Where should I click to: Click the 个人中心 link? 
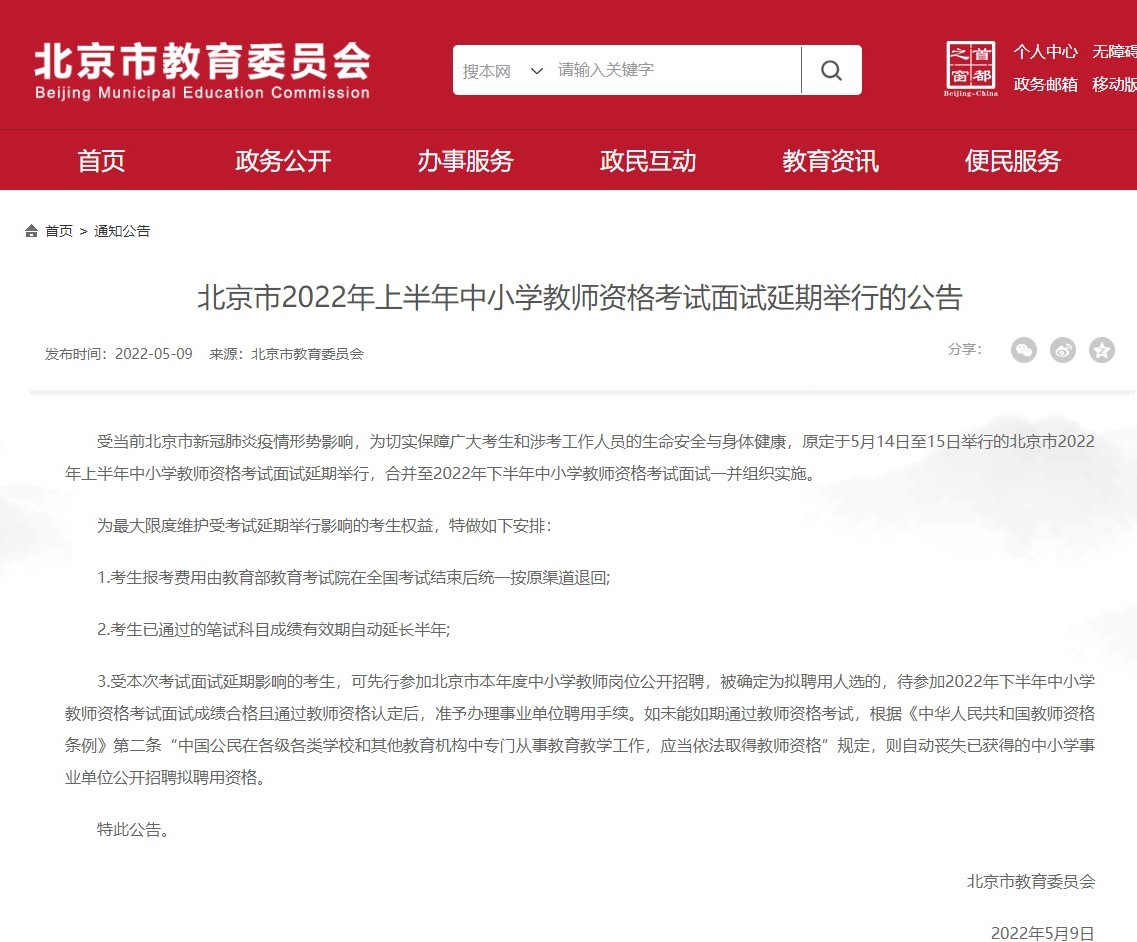pyautogui.click(x=1045, y=52)
